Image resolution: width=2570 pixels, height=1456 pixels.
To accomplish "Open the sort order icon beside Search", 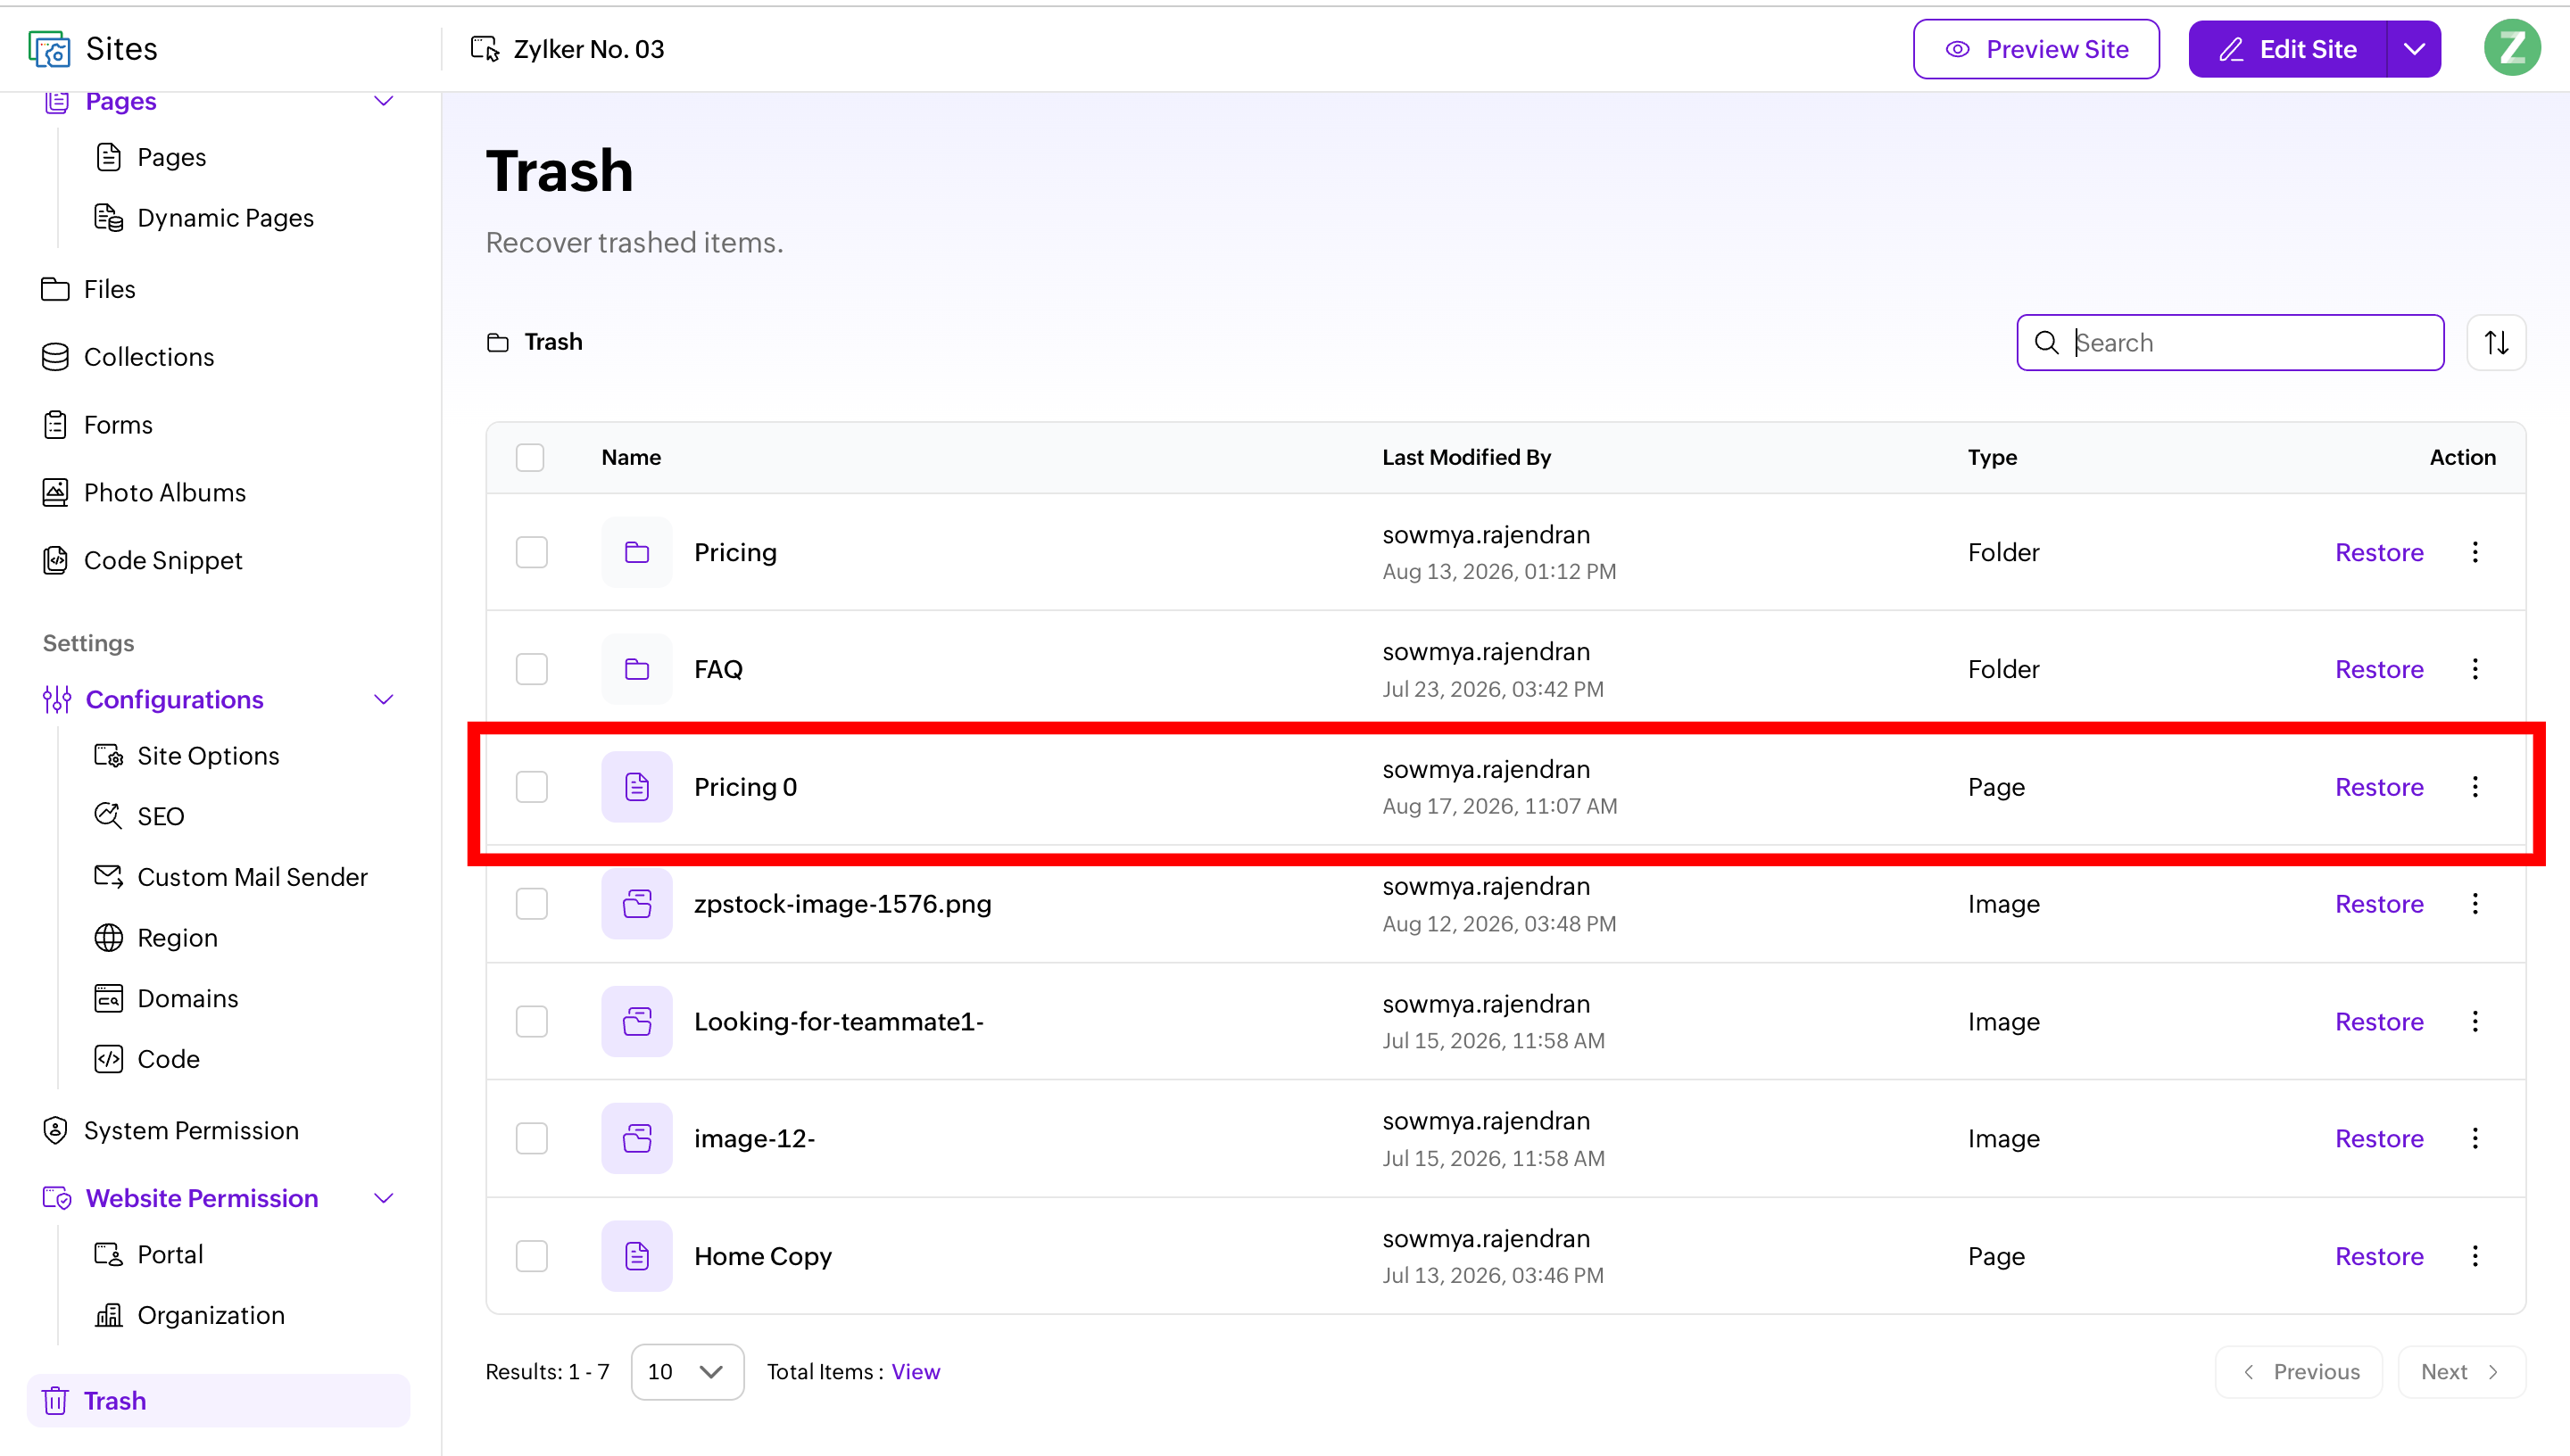I will (x=2496, y=343).
